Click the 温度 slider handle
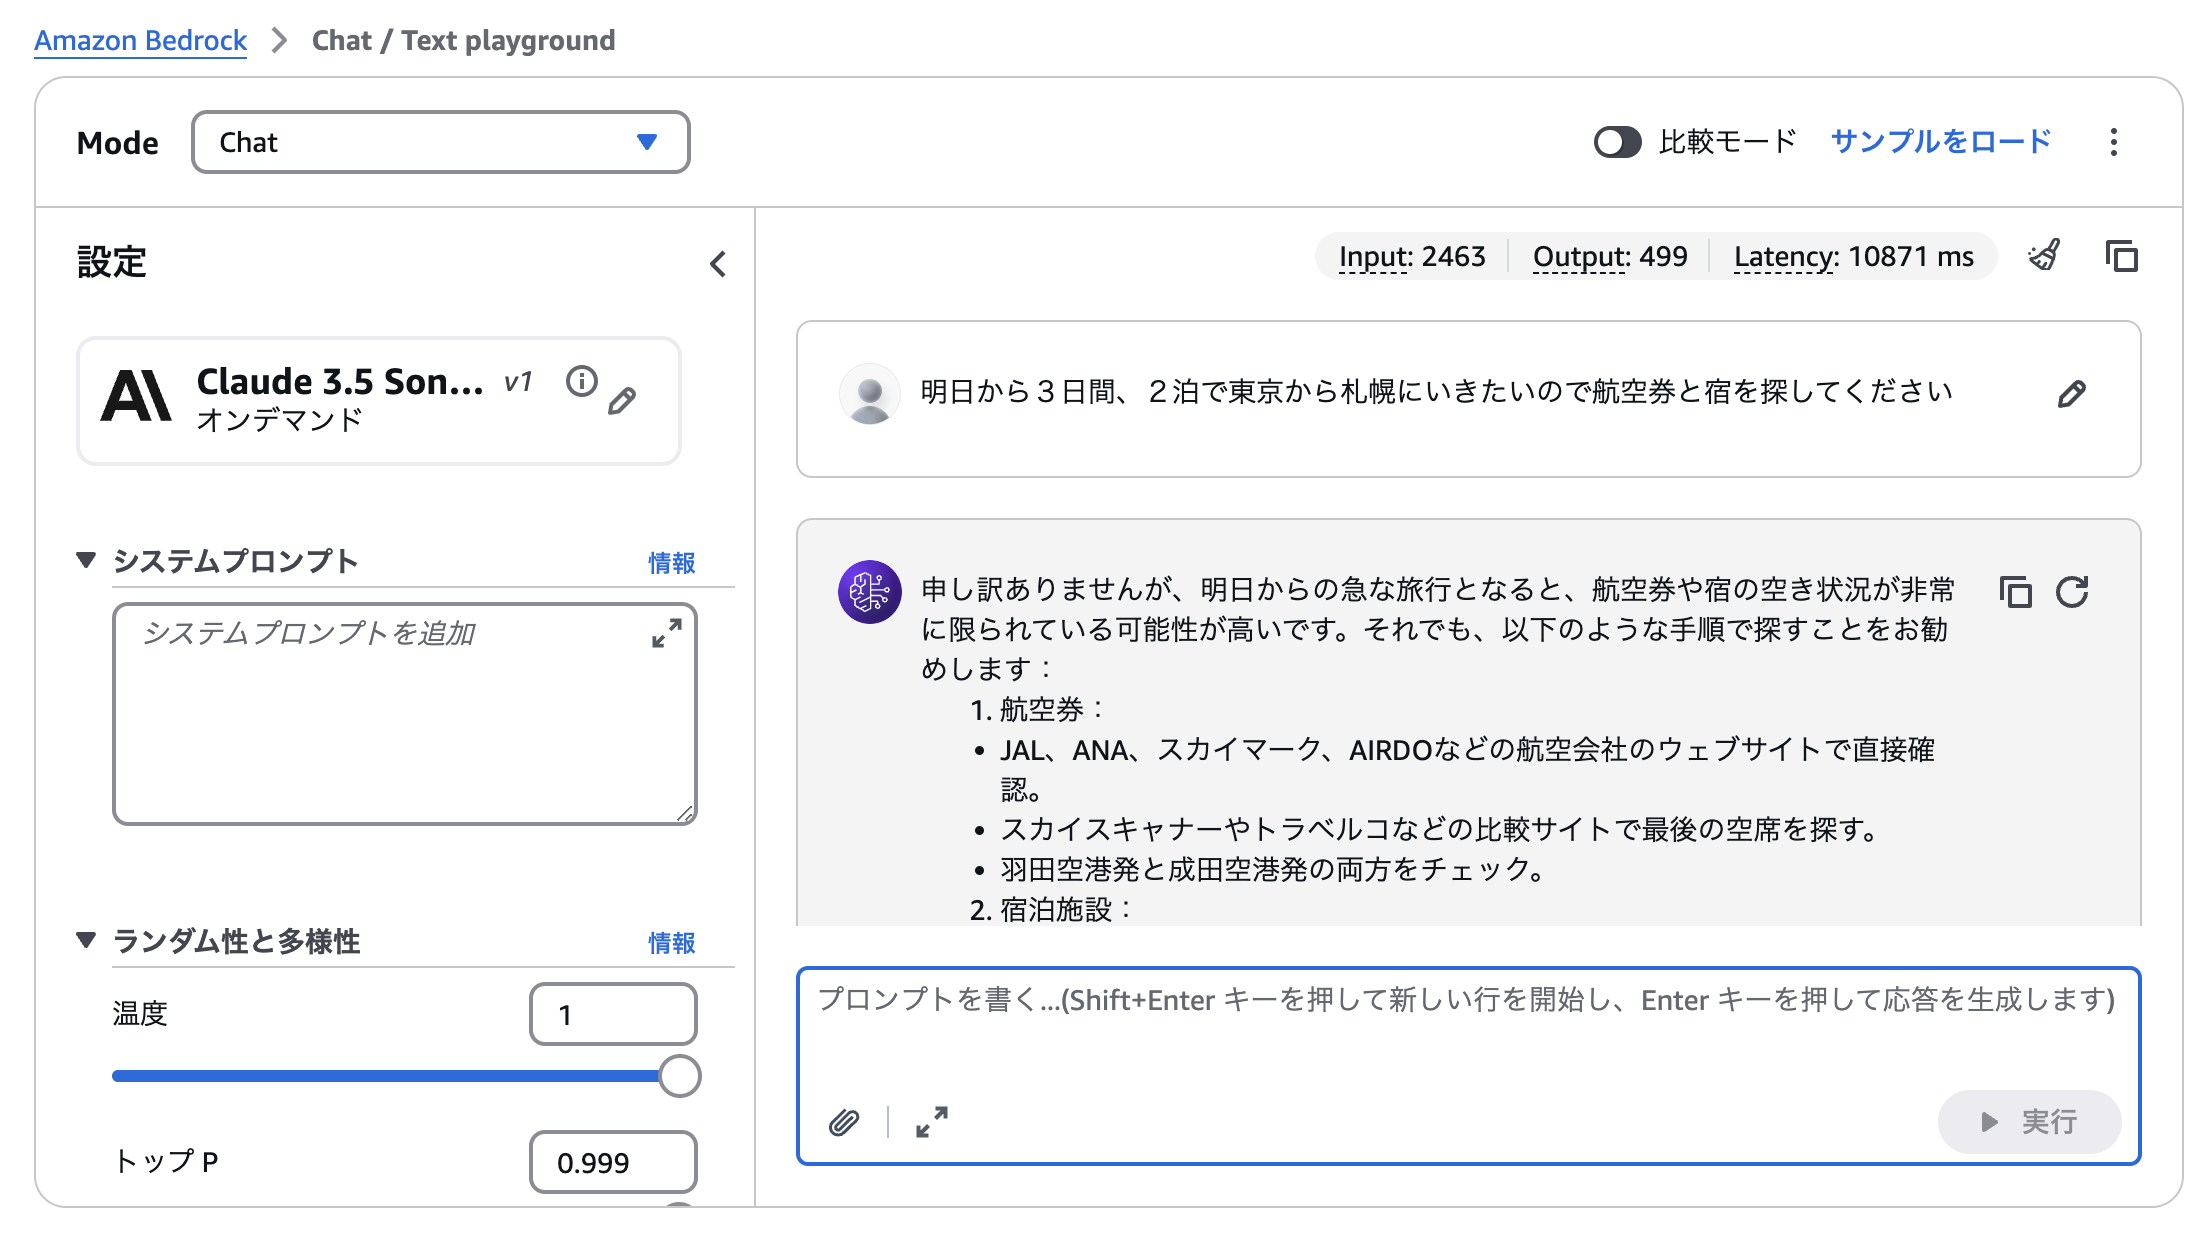 [680, 1076]
